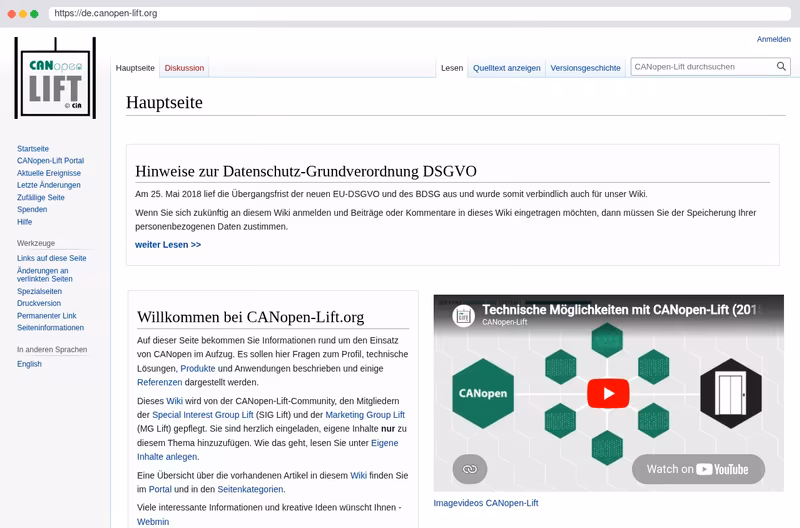Open Links auf diese Seite
The image size is (800, 528).
click(52, 258)
